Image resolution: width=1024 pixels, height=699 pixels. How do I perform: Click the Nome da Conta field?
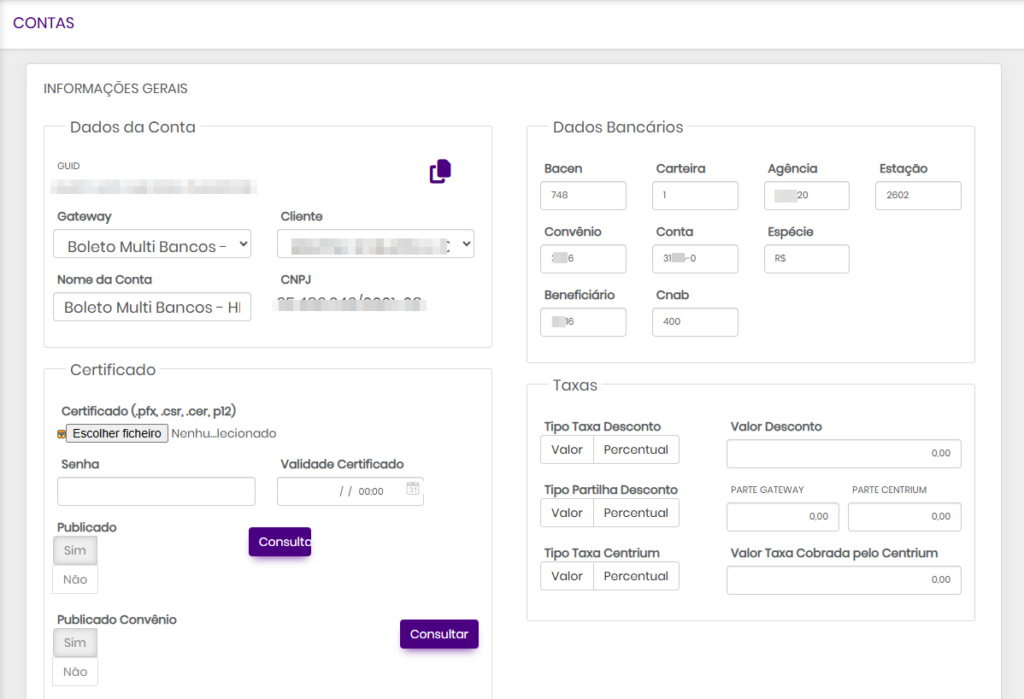pos(152,307)
